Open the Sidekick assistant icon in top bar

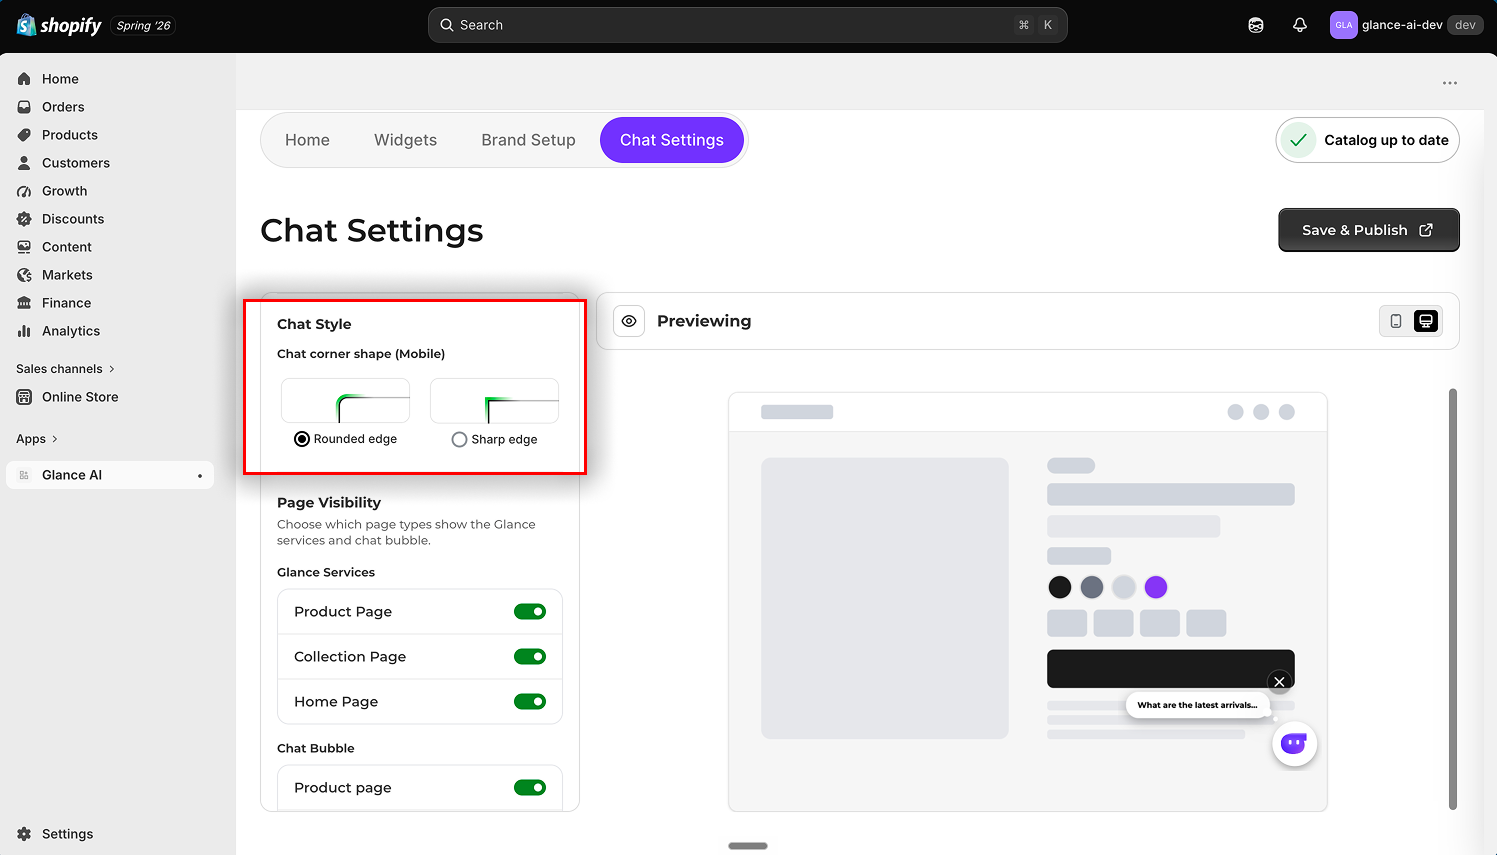tap(1256, 25)
